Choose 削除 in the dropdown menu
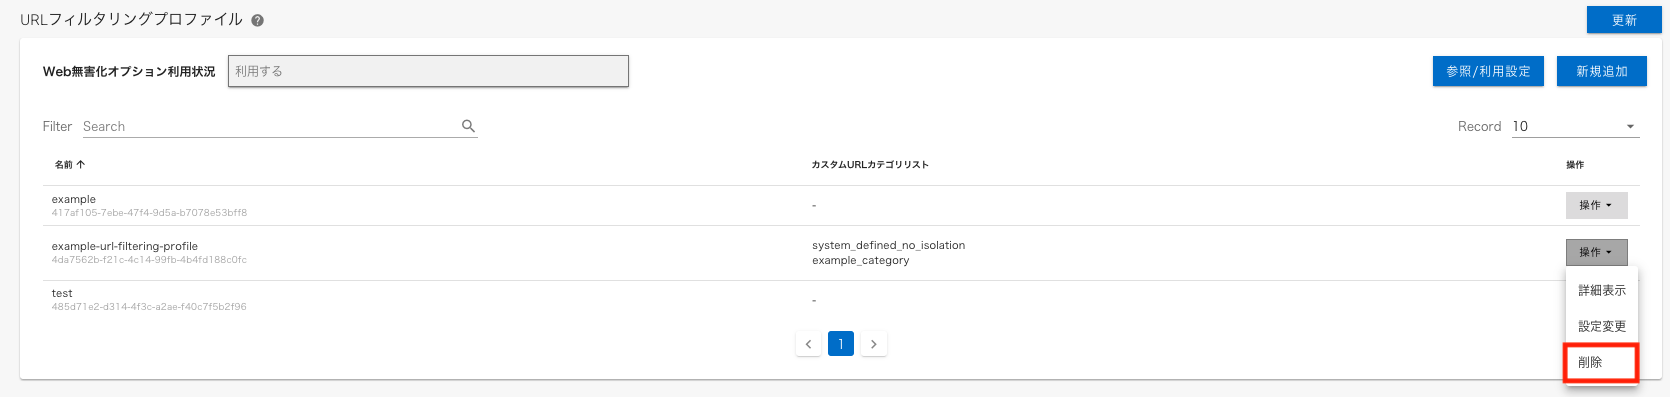 point(1601,362)
